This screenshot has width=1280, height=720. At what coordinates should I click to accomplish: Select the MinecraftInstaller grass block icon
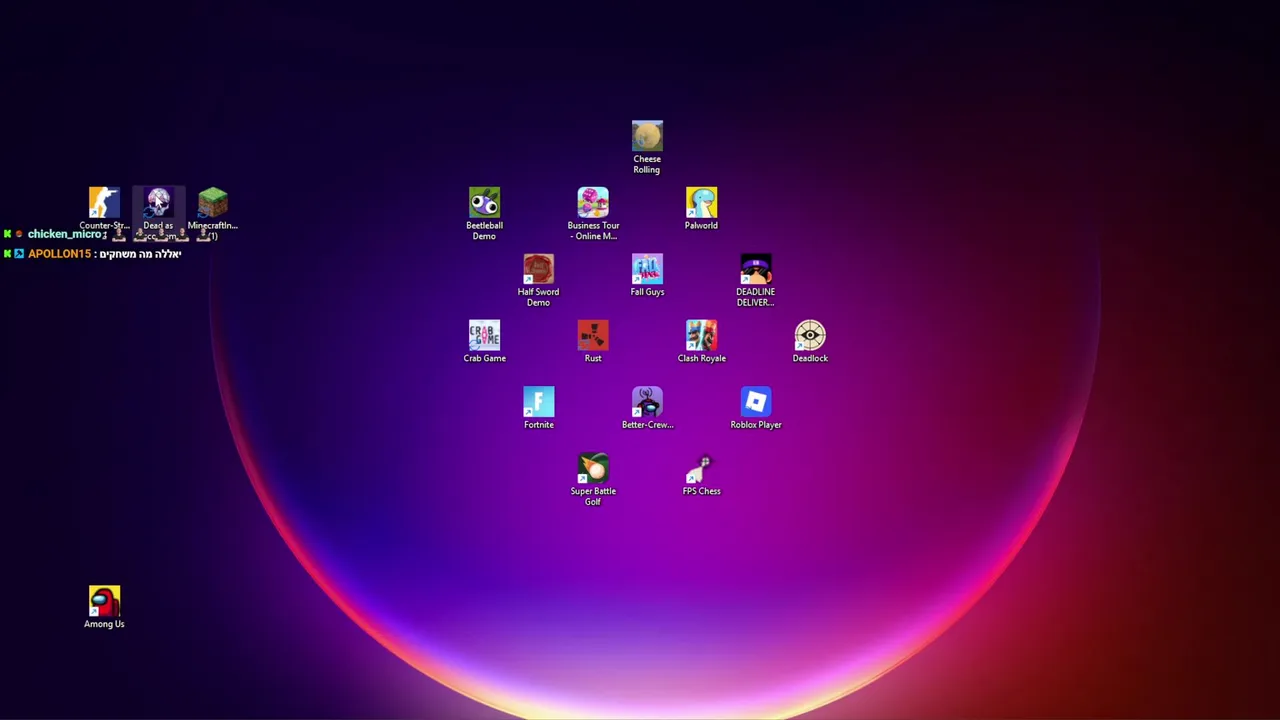tap(212, 203)
